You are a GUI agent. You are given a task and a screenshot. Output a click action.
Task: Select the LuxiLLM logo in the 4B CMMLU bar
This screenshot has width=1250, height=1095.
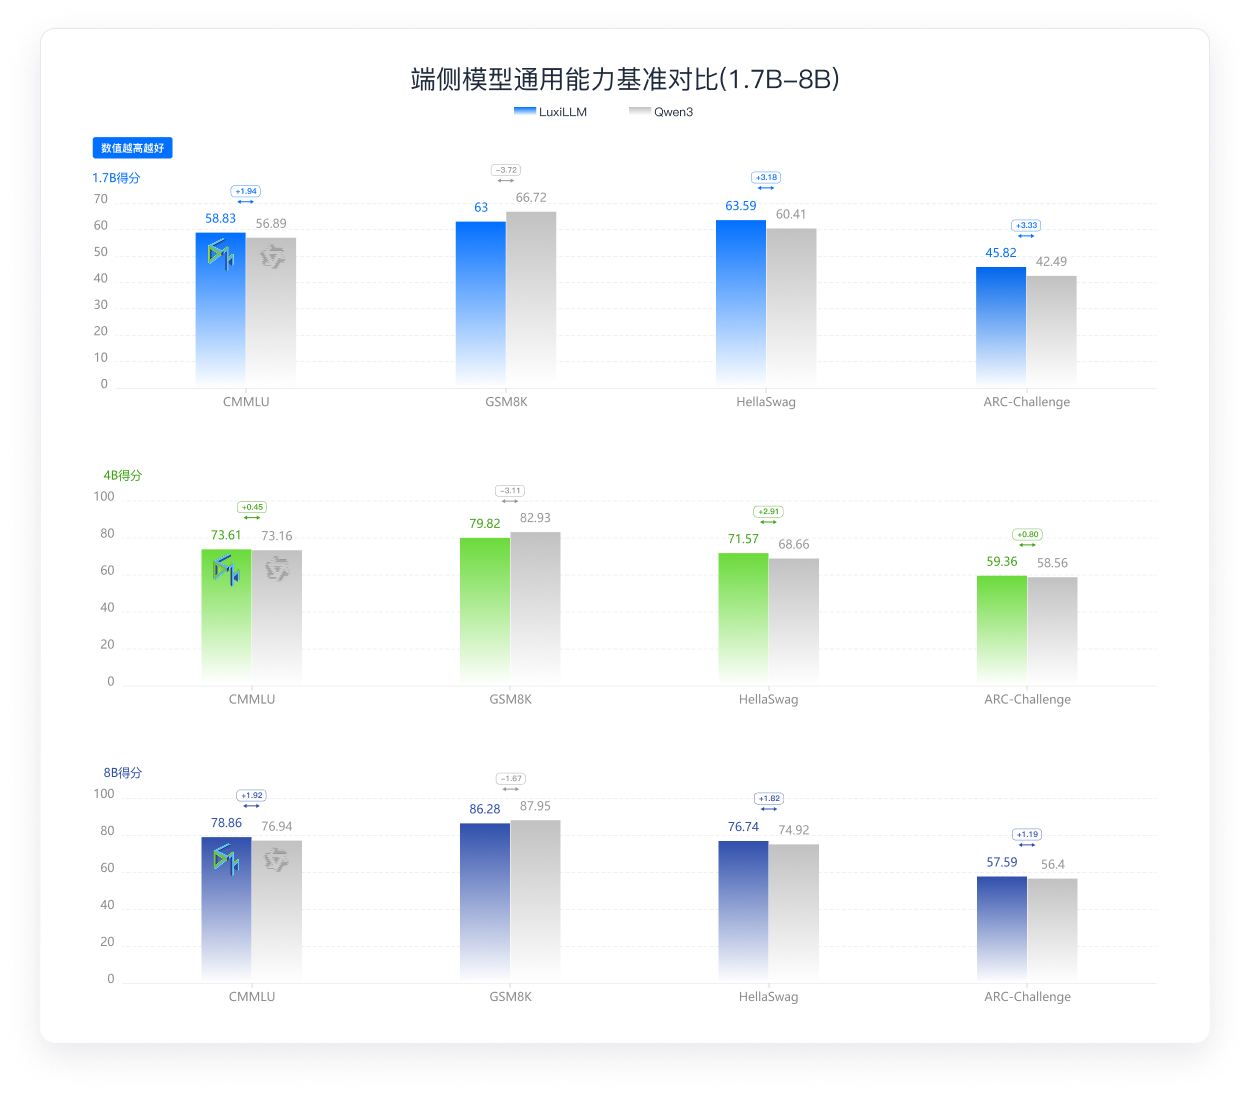[225, 572]
